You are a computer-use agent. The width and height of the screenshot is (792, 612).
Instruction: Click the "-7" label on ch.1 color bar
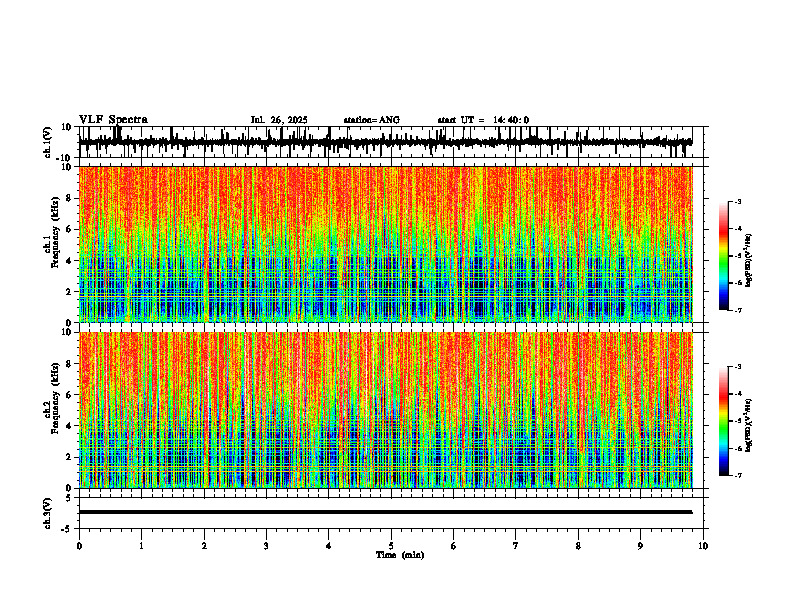[738, 311]
